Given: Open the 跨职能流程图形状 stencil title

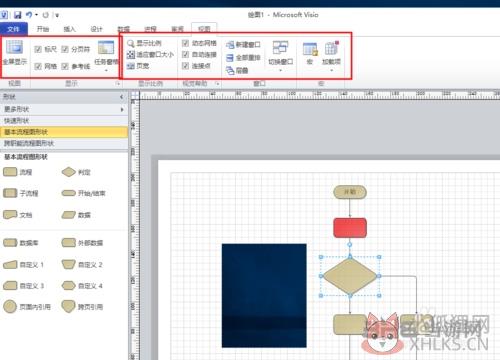Looking at the screenshot, I should (x=64, y=143).
